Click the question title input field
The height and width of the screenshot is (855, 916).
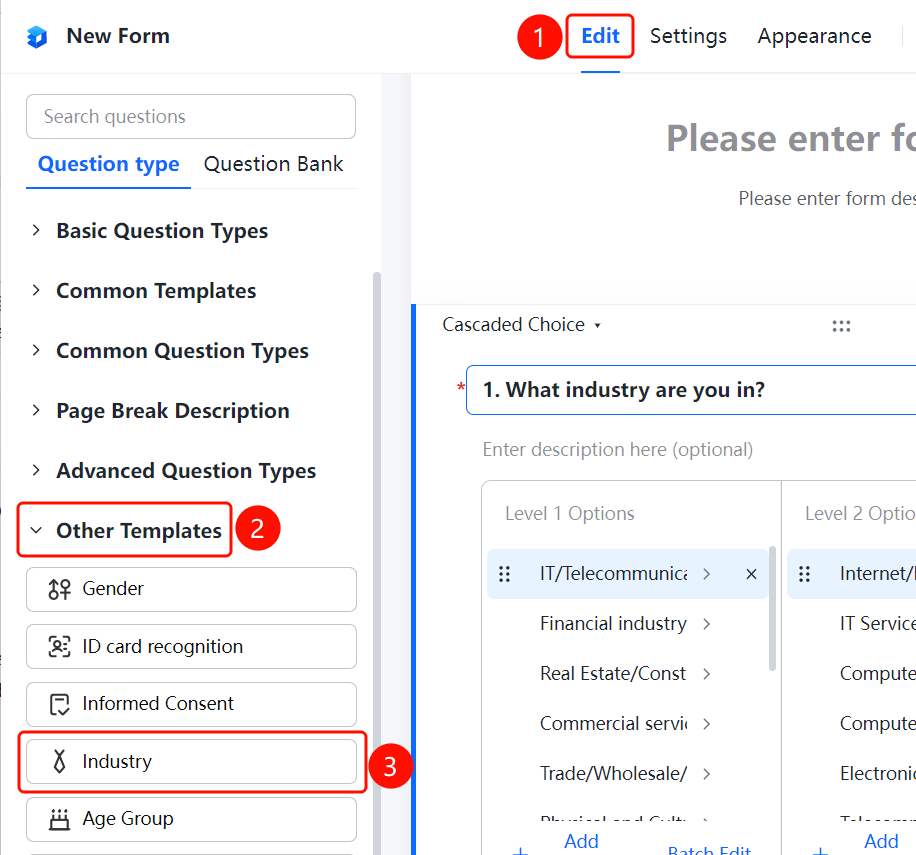pos(691,390)
